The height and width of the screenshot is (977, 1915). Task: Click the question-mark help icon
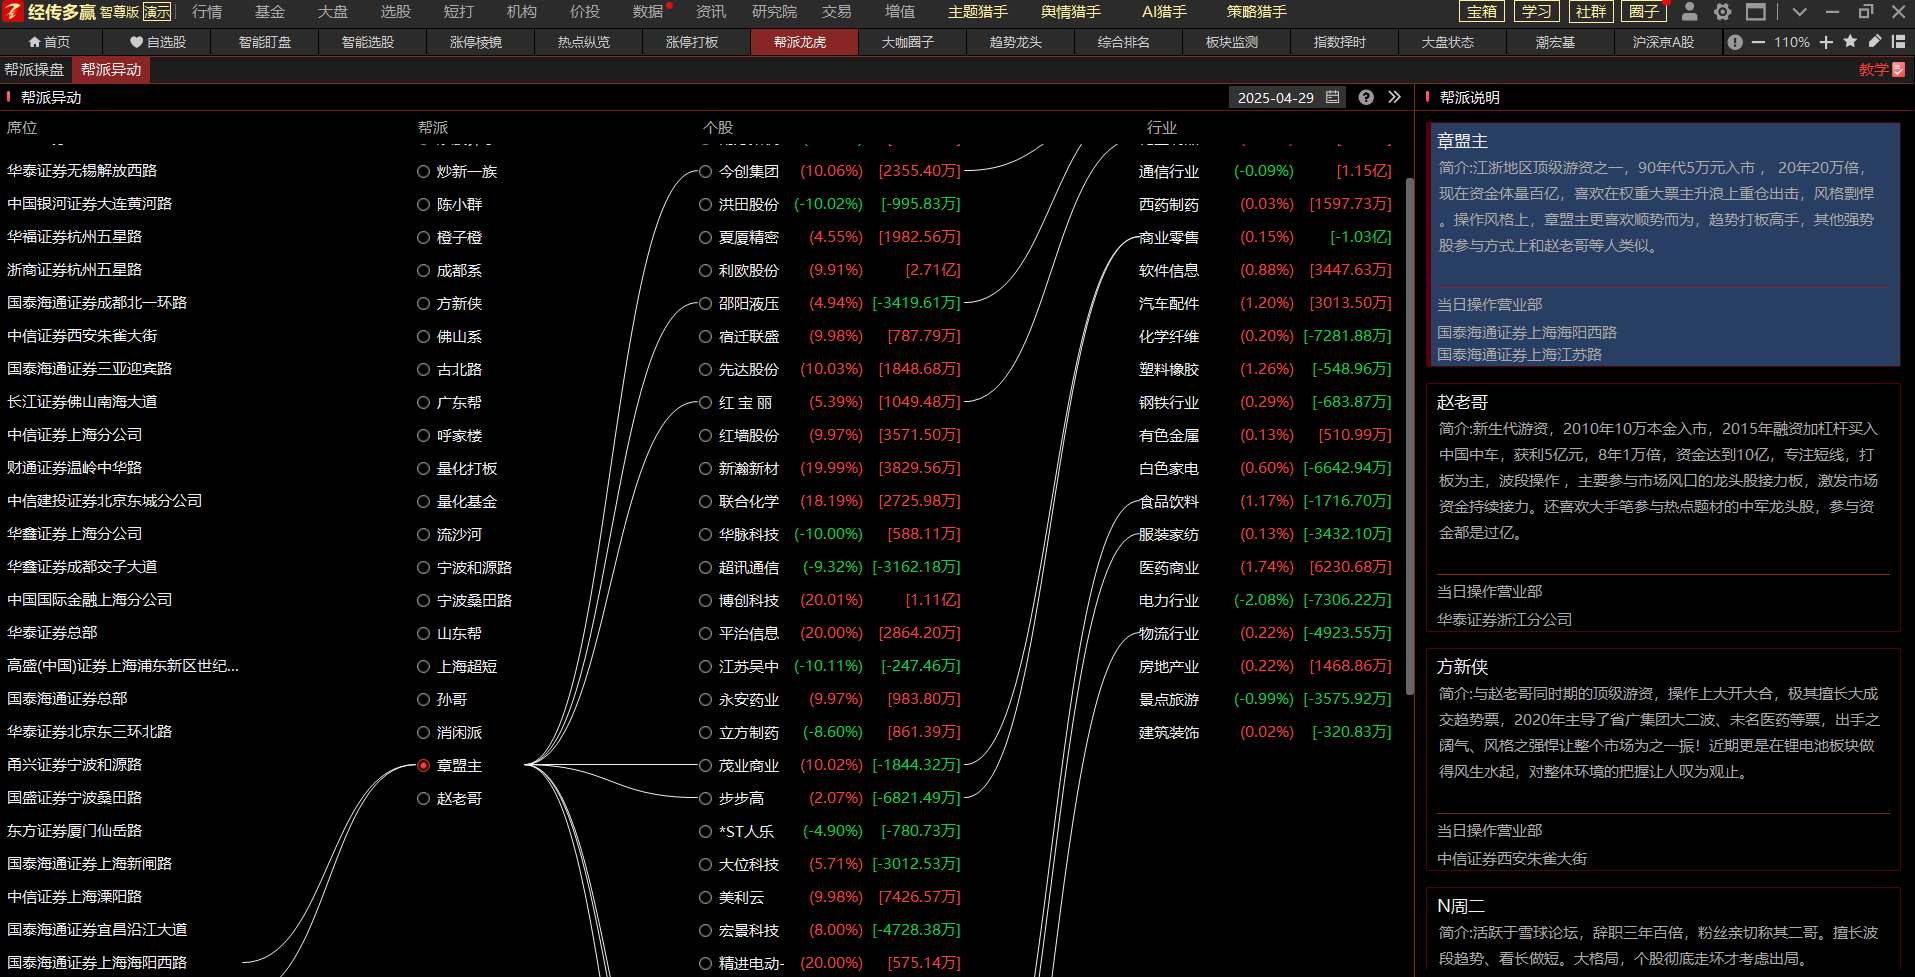tap(1366, 97)
